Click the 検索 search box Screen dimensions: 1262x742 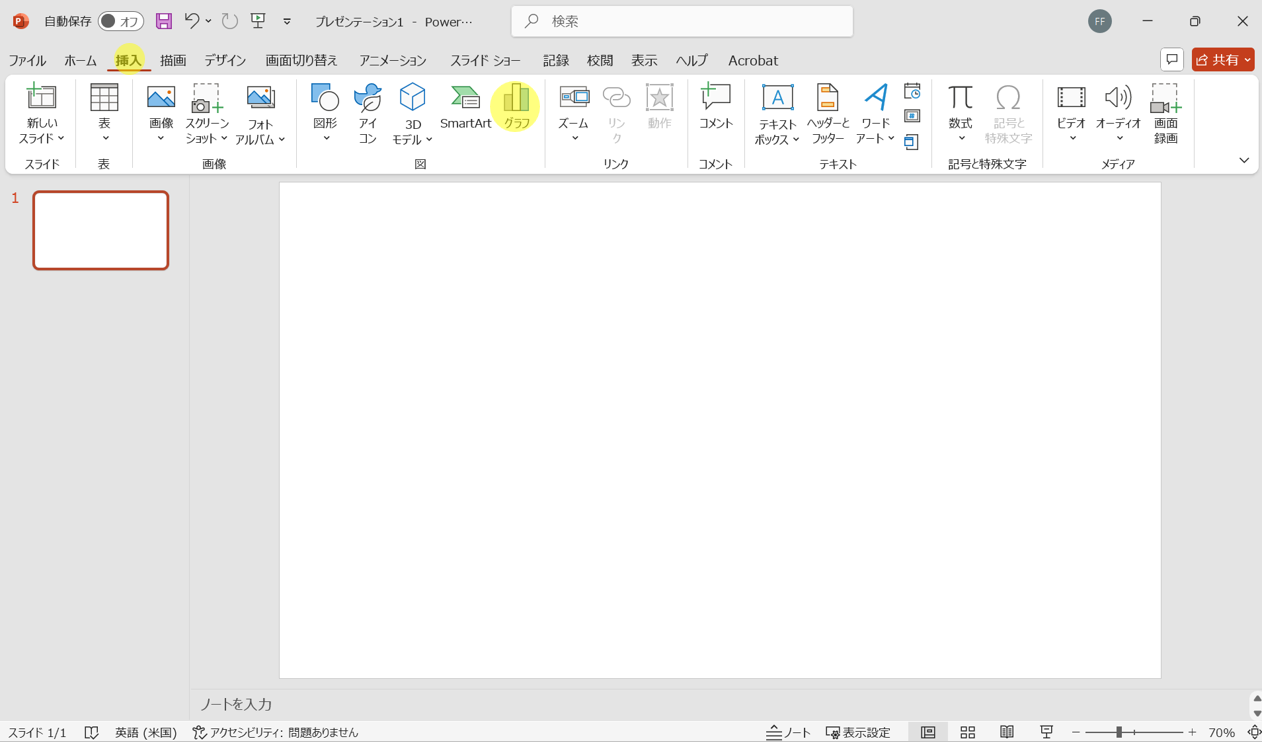[x=682, y=21]
